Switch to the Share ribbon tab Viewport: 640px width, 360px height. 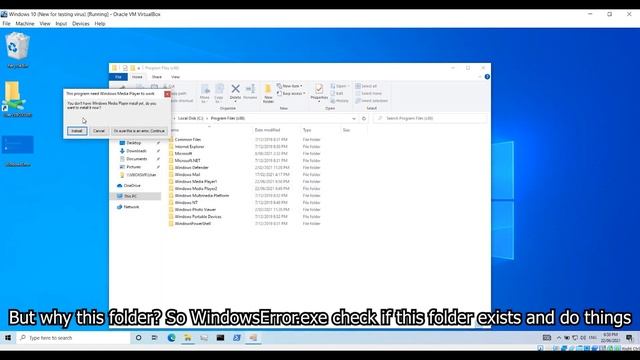pos(157,77)
